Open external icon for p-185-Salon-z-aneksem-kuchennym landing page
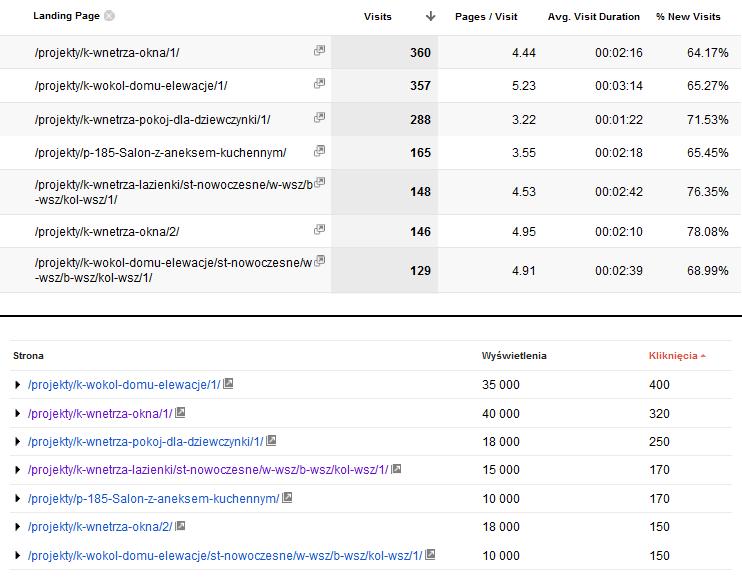This screenshot has width=742, height=579. (319, 150)
